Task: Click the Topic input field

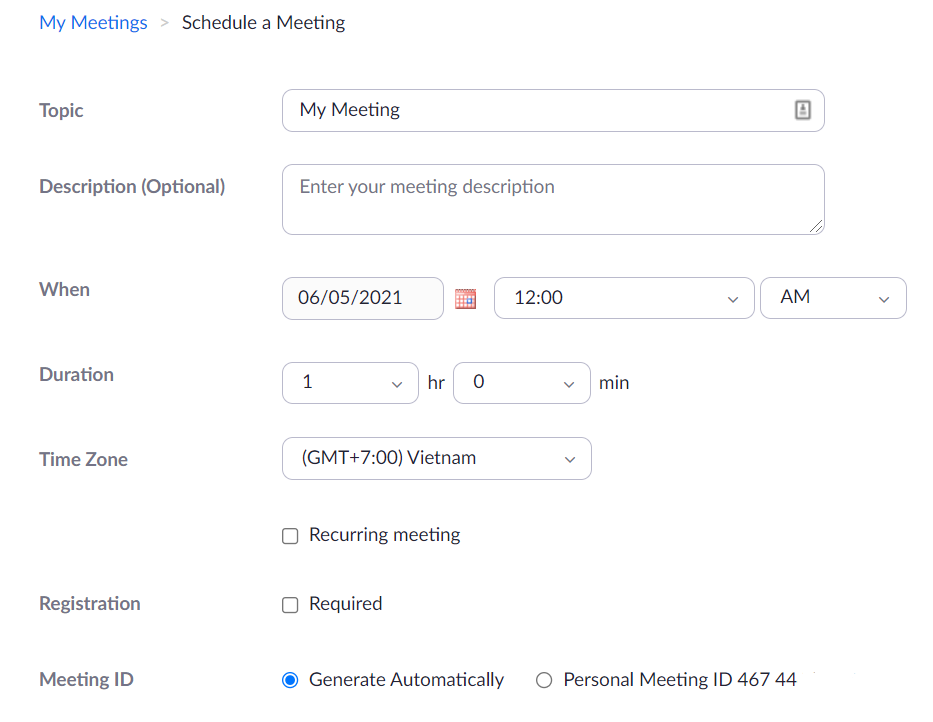Action: point(553,110)
